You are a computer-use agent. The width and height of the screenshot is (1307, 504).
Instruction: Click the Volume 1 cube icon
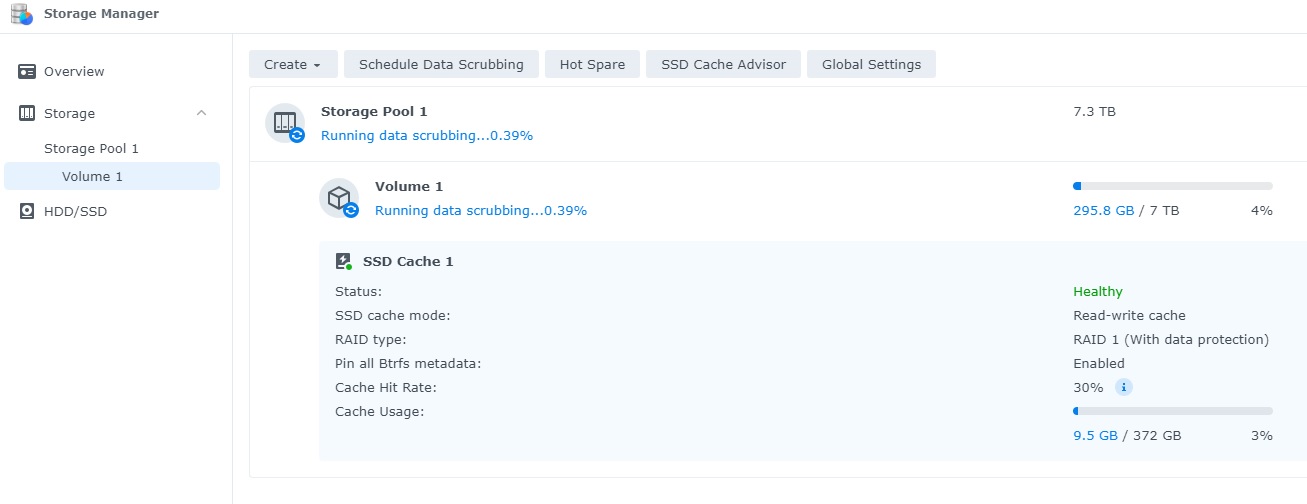coord(339,198)
